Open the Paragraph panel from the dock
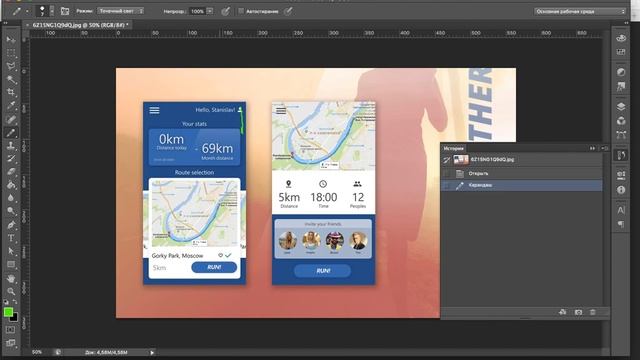Image resolution: width=640 pixels, height=360 pixels. [621, 224]
